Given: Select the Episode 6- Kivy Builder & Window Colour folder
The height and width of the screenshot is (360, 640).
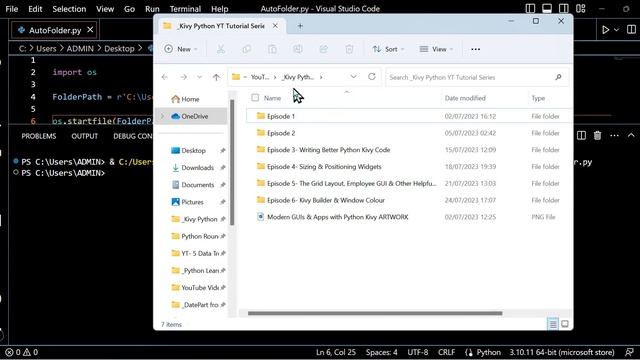Looking at the screenshot, I should (x=326, y=200).
